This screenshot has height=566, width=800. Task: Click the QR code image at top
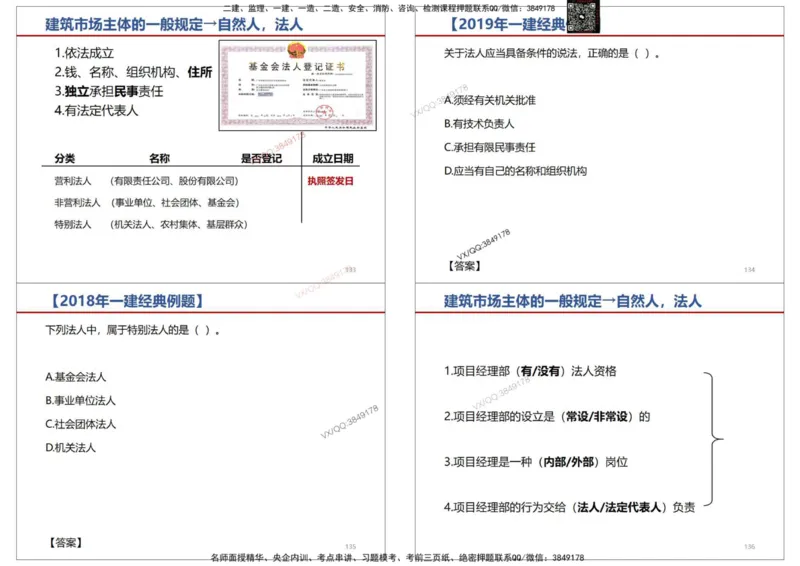click(x=583, y=16)
